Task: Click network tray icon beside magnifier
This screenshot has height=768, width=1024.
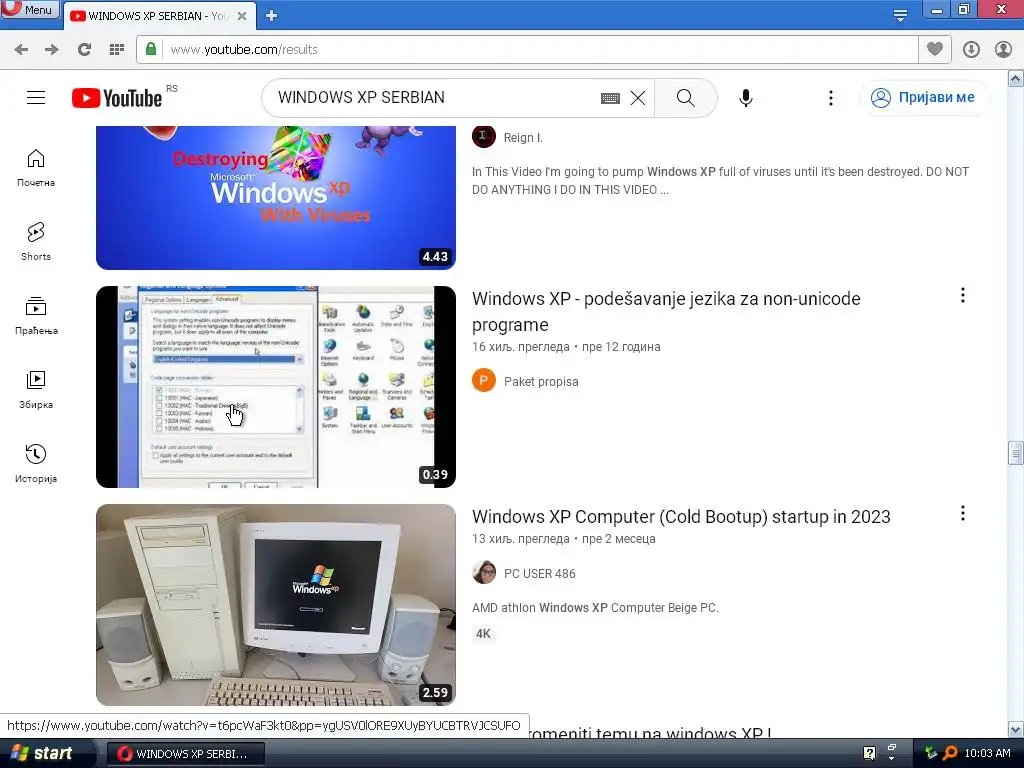Action: pyautogui.click(x=931, y=754)
